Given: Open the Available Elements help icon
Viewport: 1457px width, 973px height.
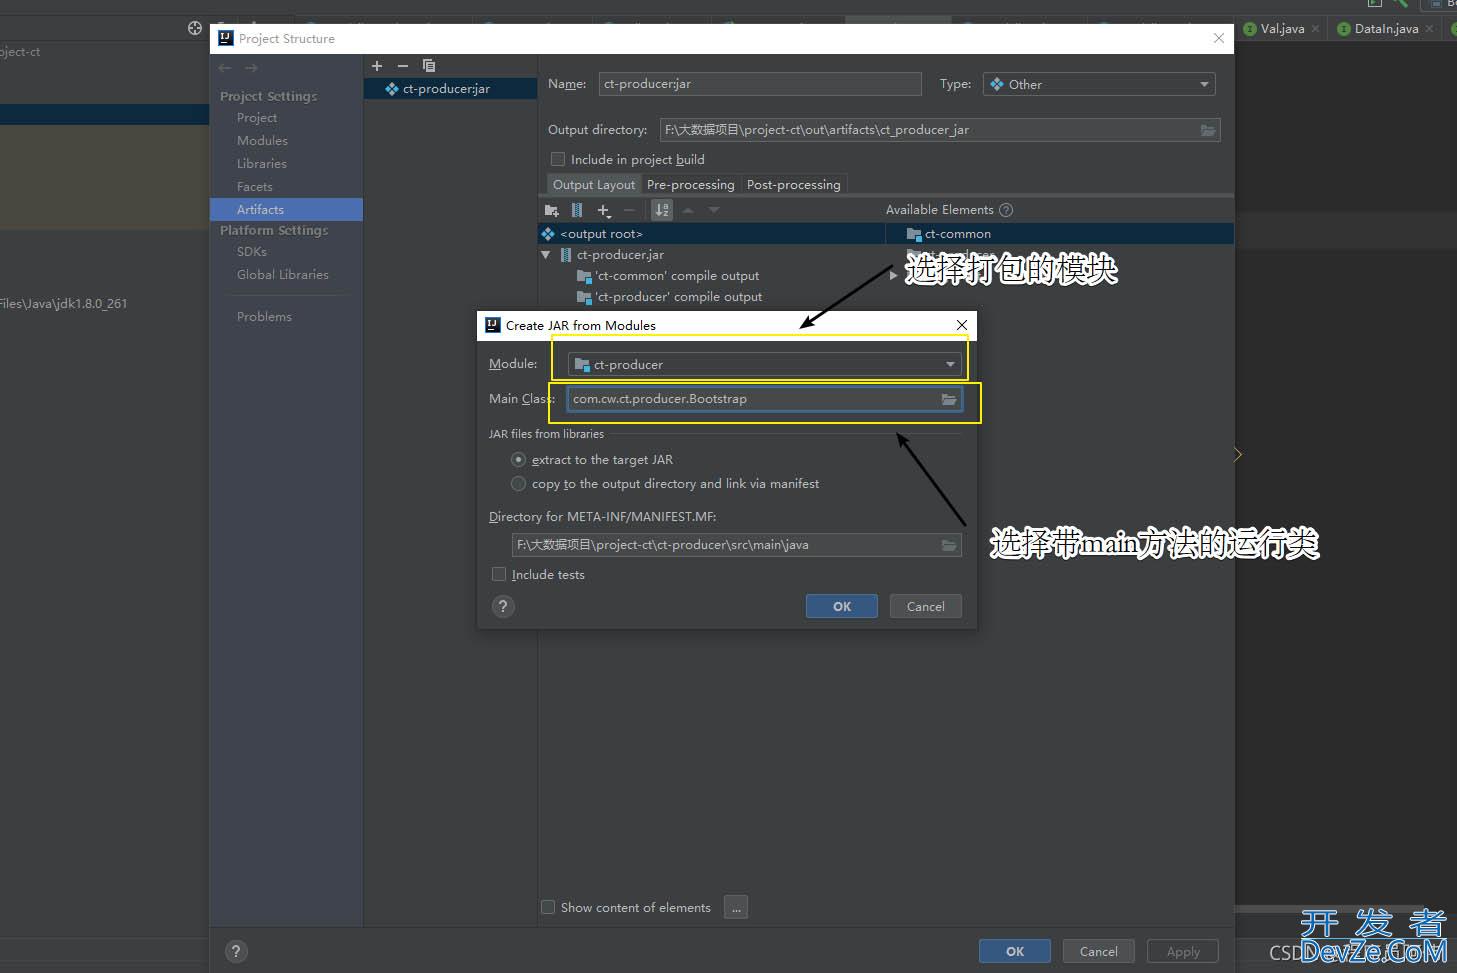Looking at the screenshot, I should (x=1006, y=210).
